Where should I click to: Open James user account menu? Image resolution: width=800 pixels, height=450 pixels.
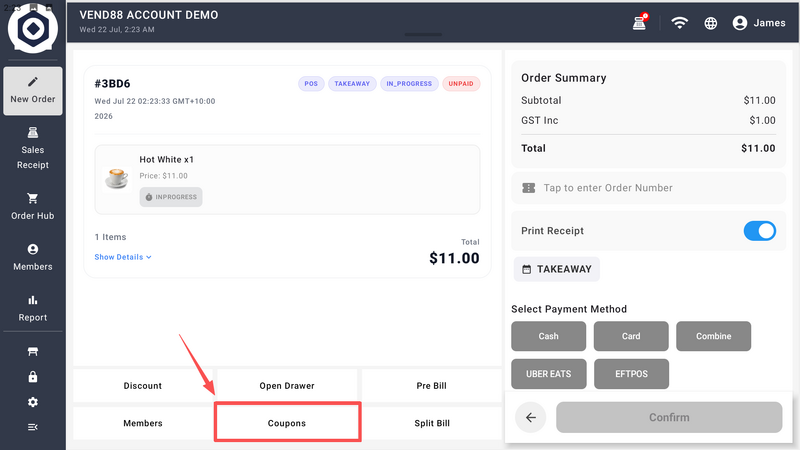(x=759, y=23)
